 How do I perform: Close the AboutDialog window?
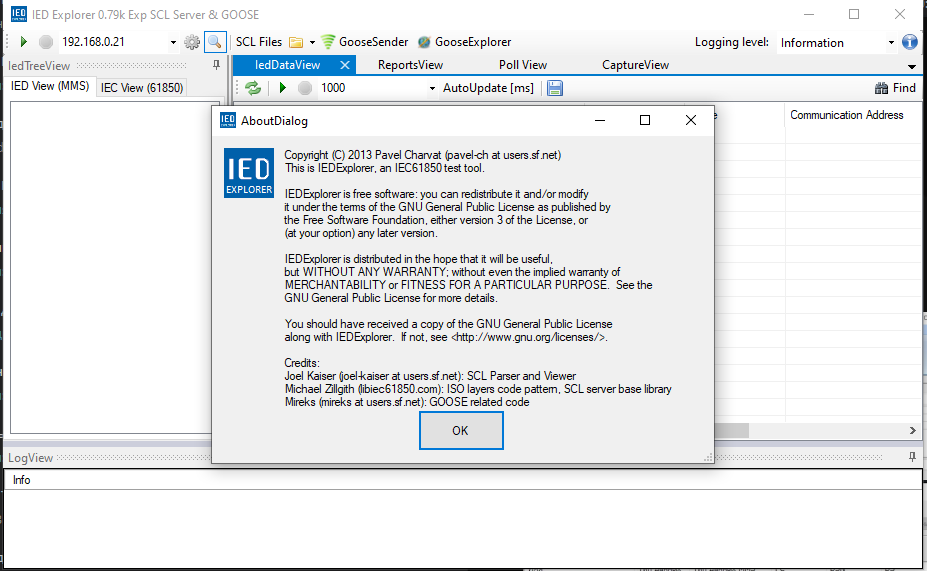(691, 121)
